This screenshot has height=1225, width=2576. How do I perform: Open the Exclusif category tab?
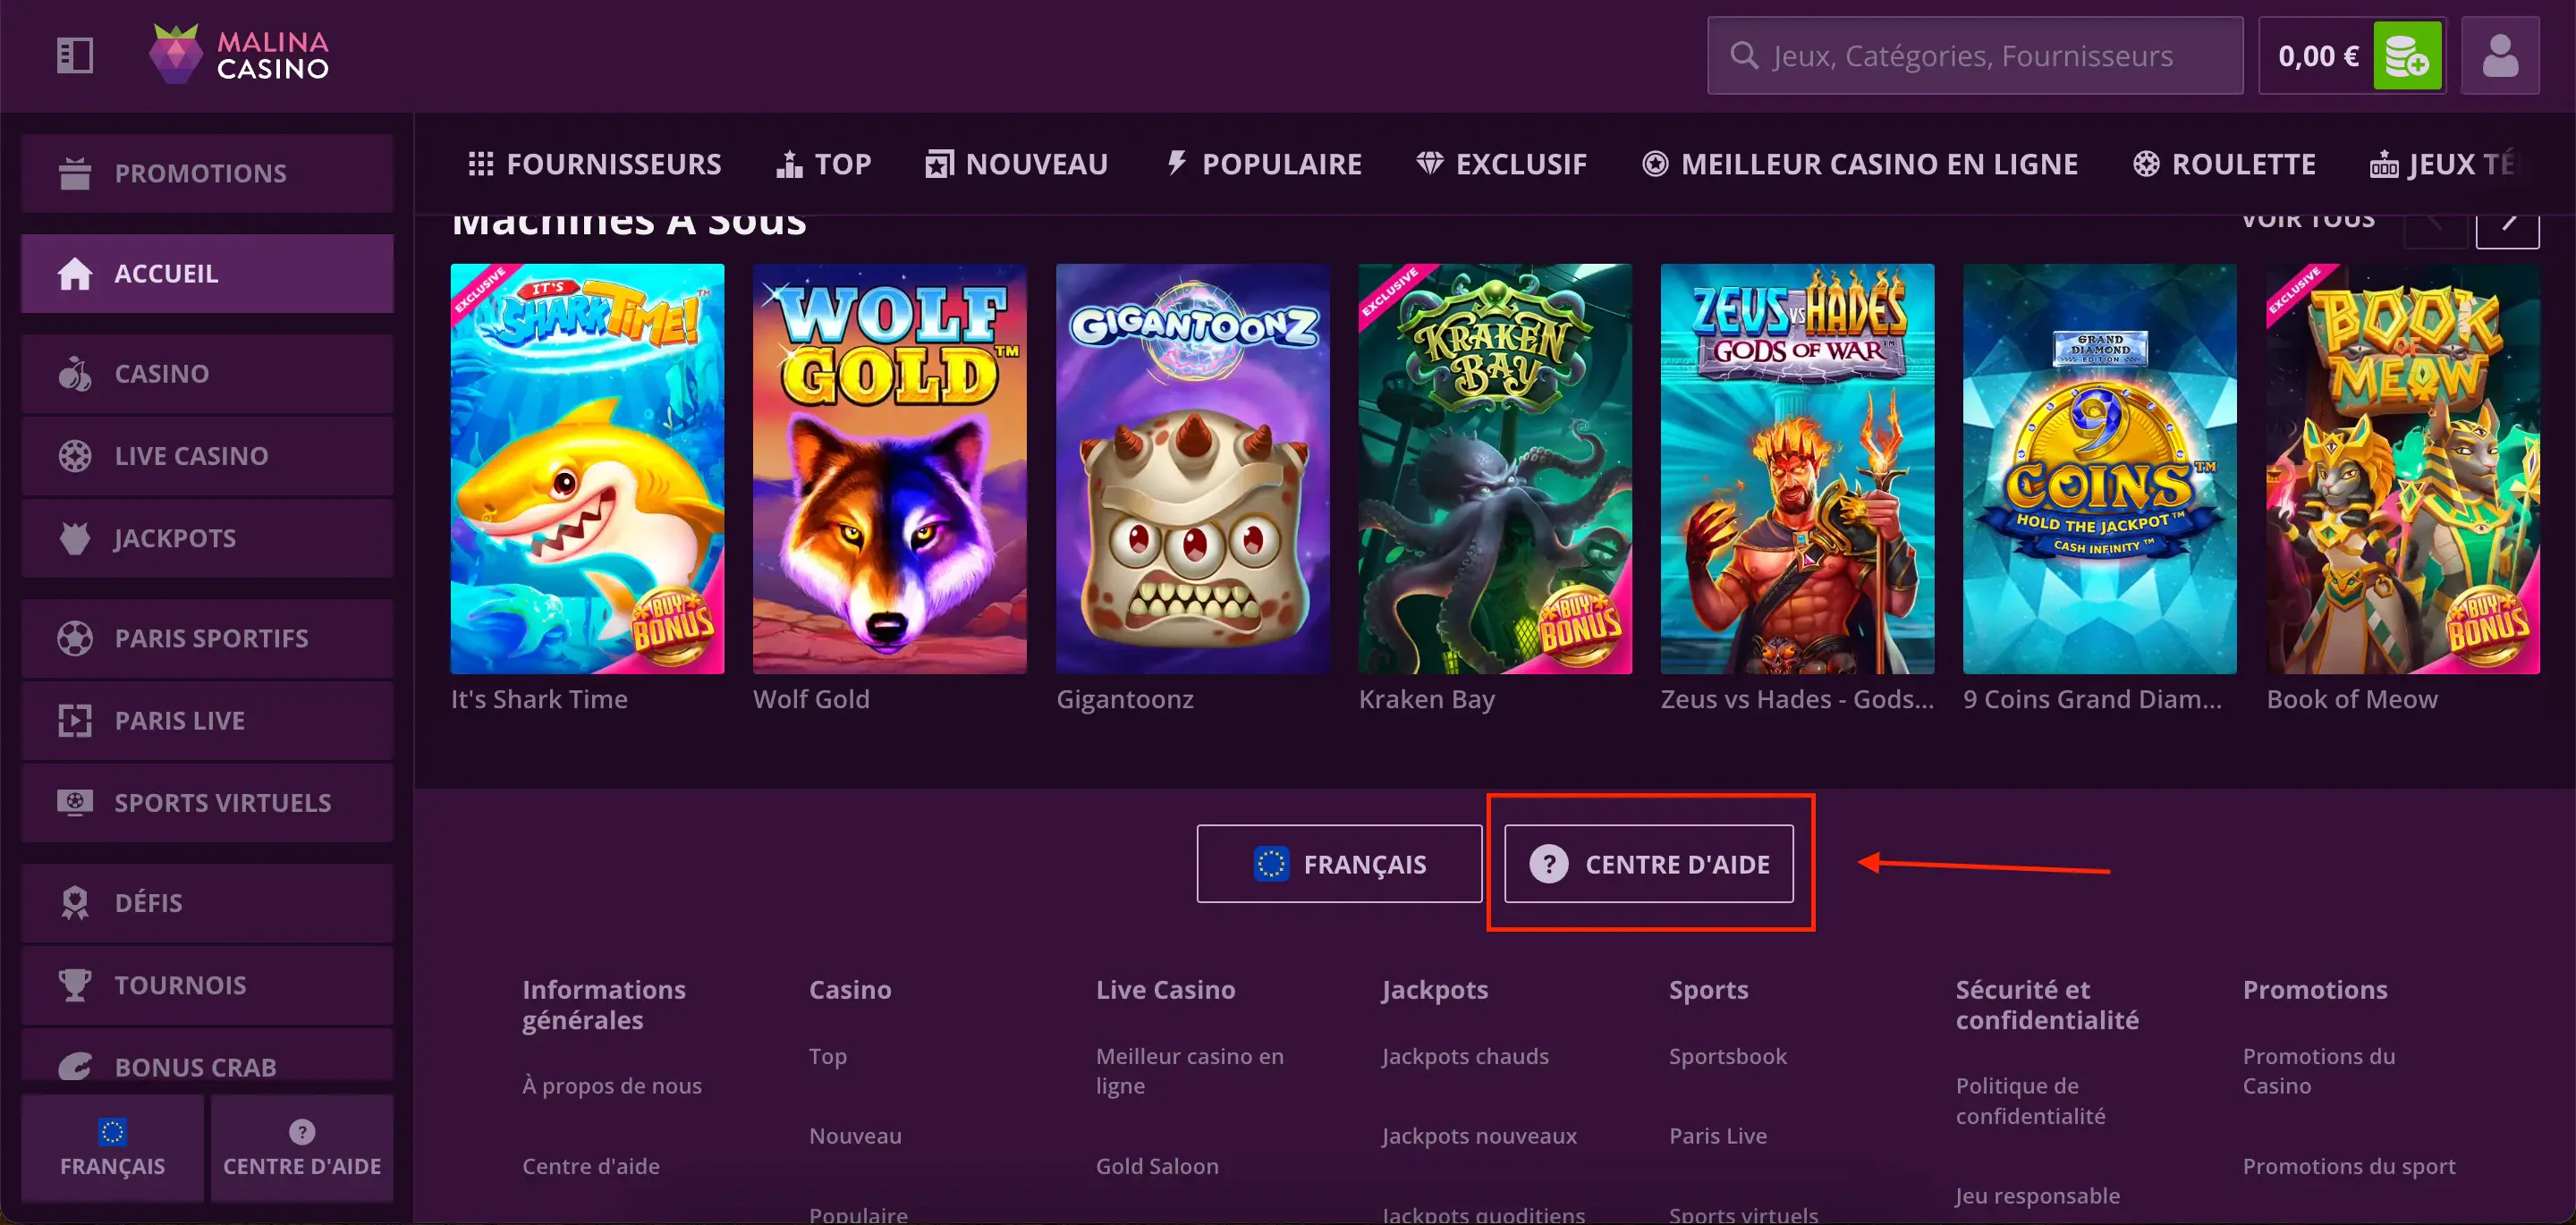tap(1502, 164)
